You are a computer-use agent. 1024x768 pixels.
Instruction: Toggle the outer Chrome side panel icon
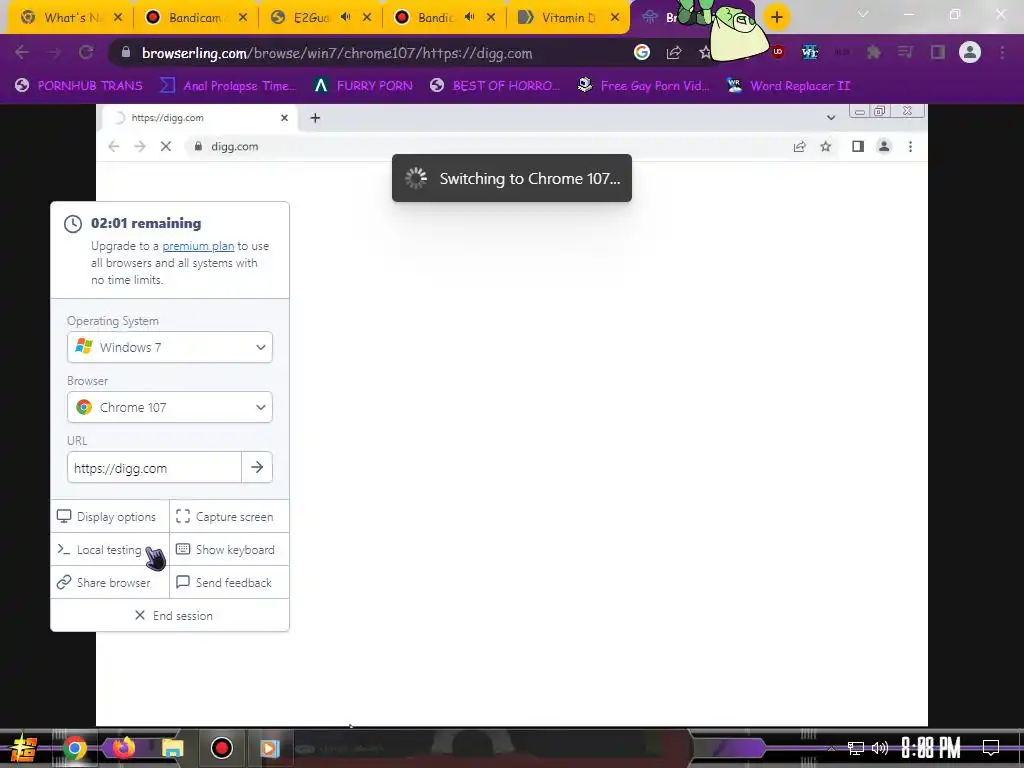938,52
